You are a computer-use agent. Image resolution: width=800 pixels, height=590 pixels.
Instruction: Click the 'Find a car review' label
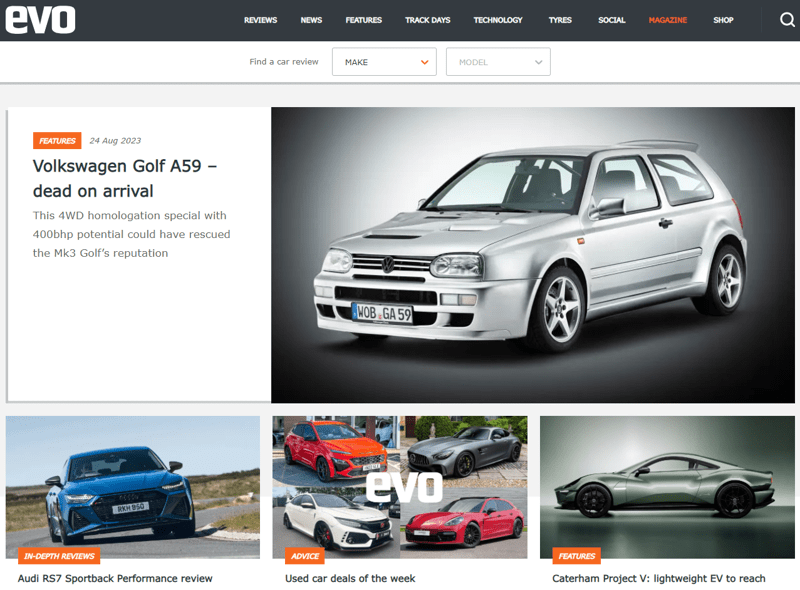pos(284,62)
